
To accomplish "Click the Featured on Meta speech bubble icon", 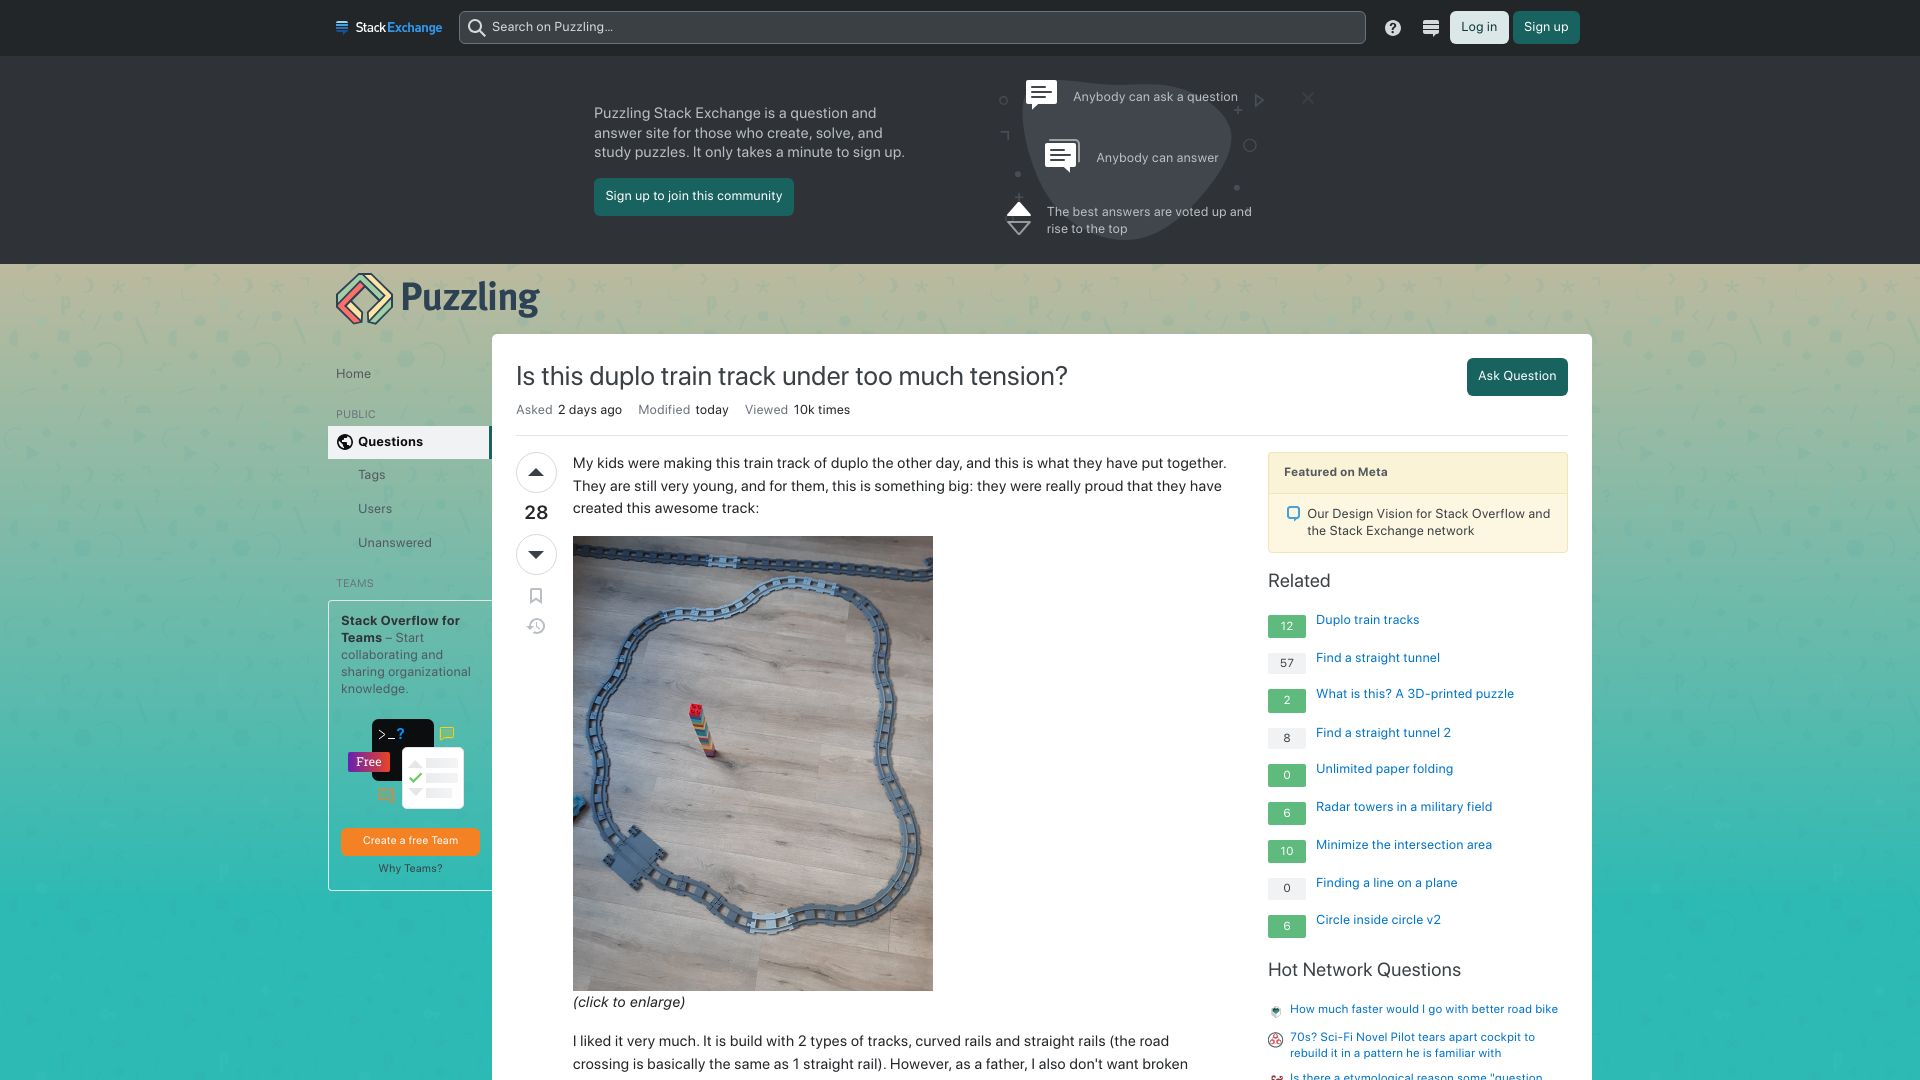I will tap(1293, 514).
